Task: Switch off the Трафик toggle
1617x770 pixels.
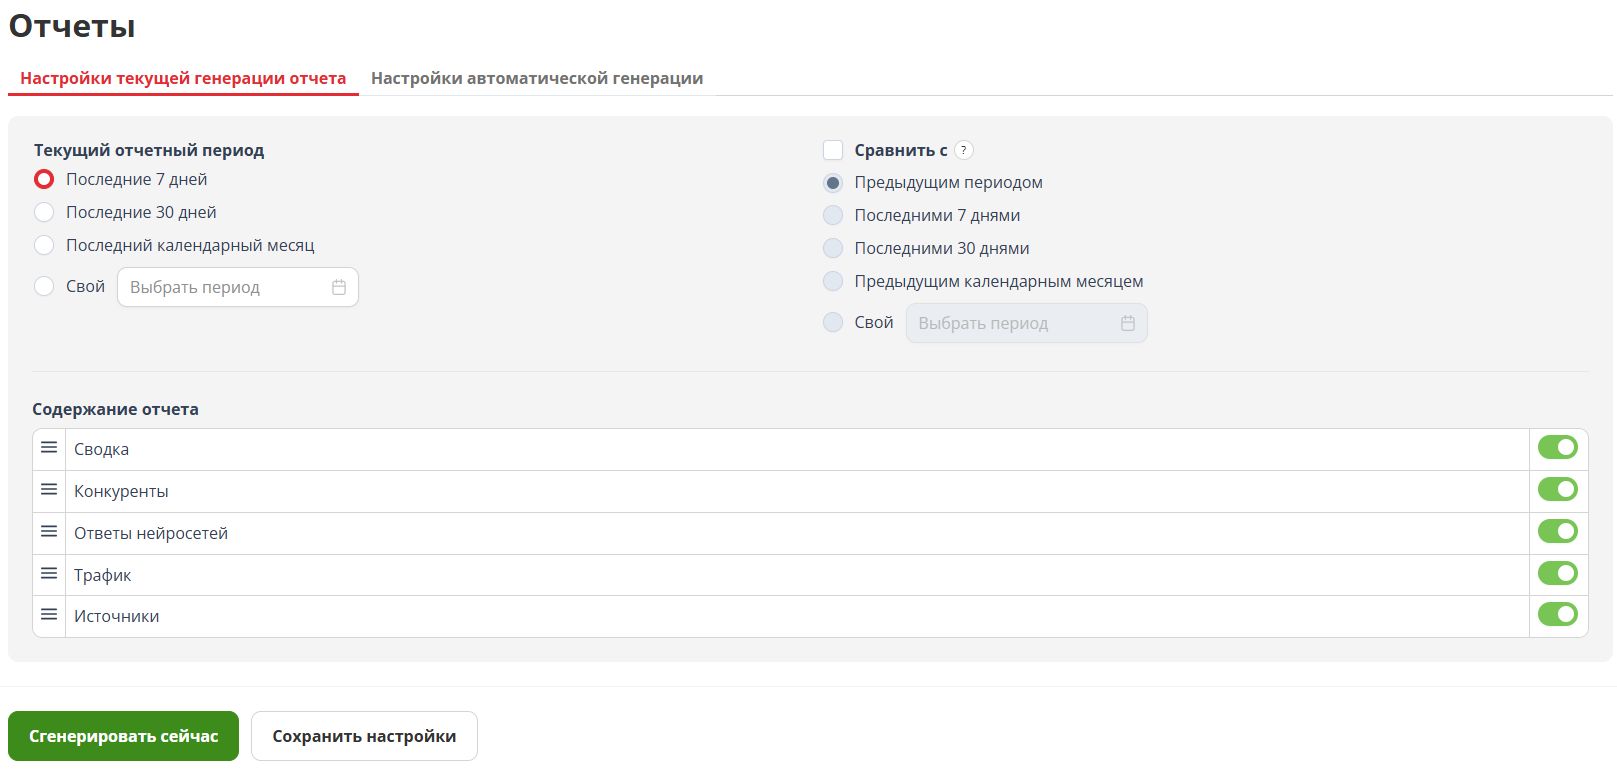Action: 1557,574
